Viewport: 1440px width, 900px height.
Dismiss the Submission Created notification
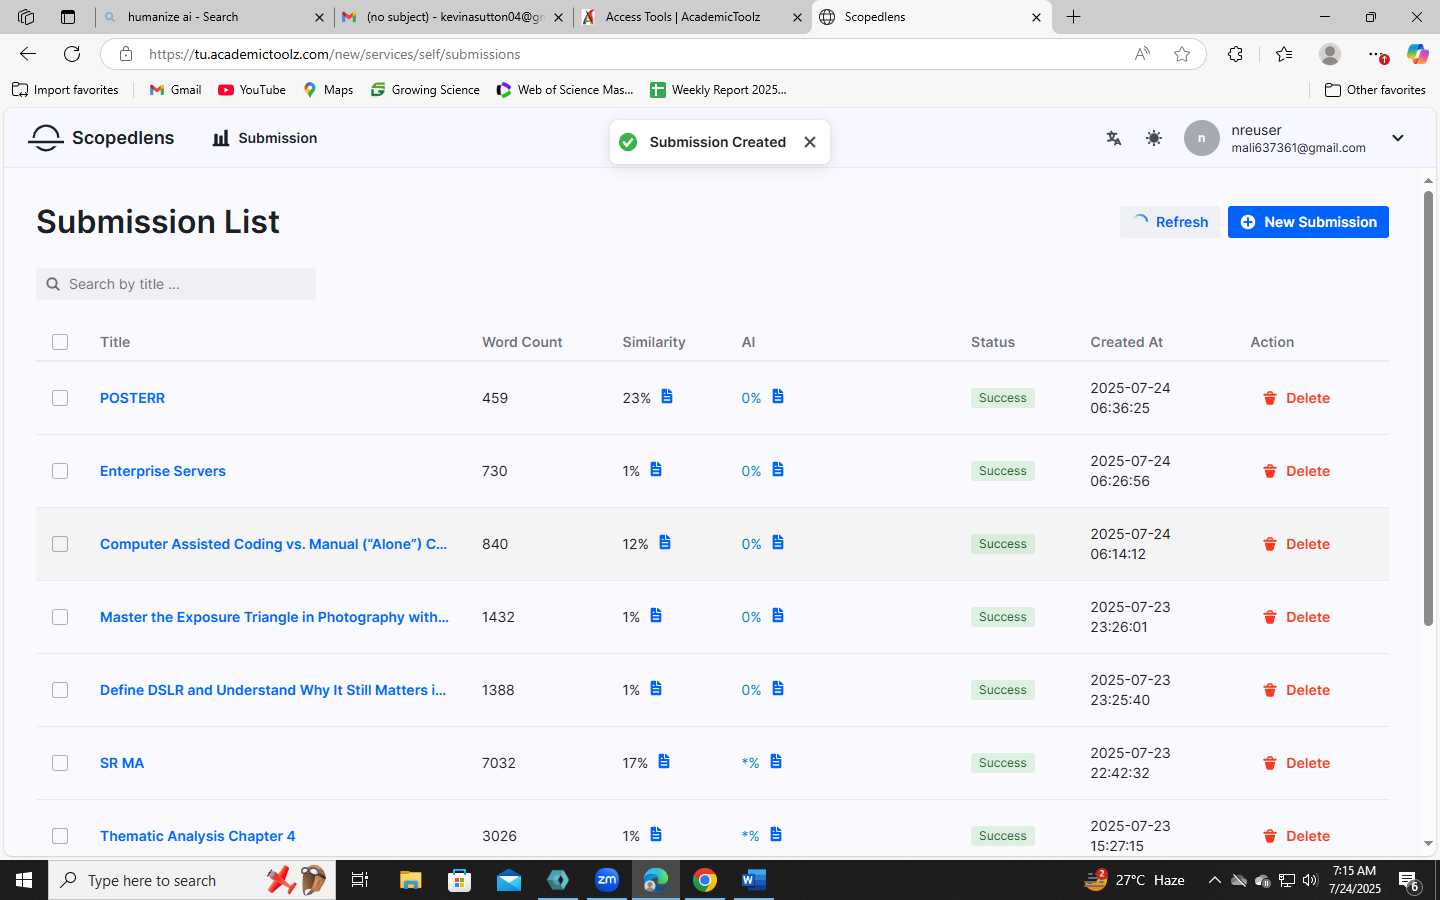click(x=810, y=142)
